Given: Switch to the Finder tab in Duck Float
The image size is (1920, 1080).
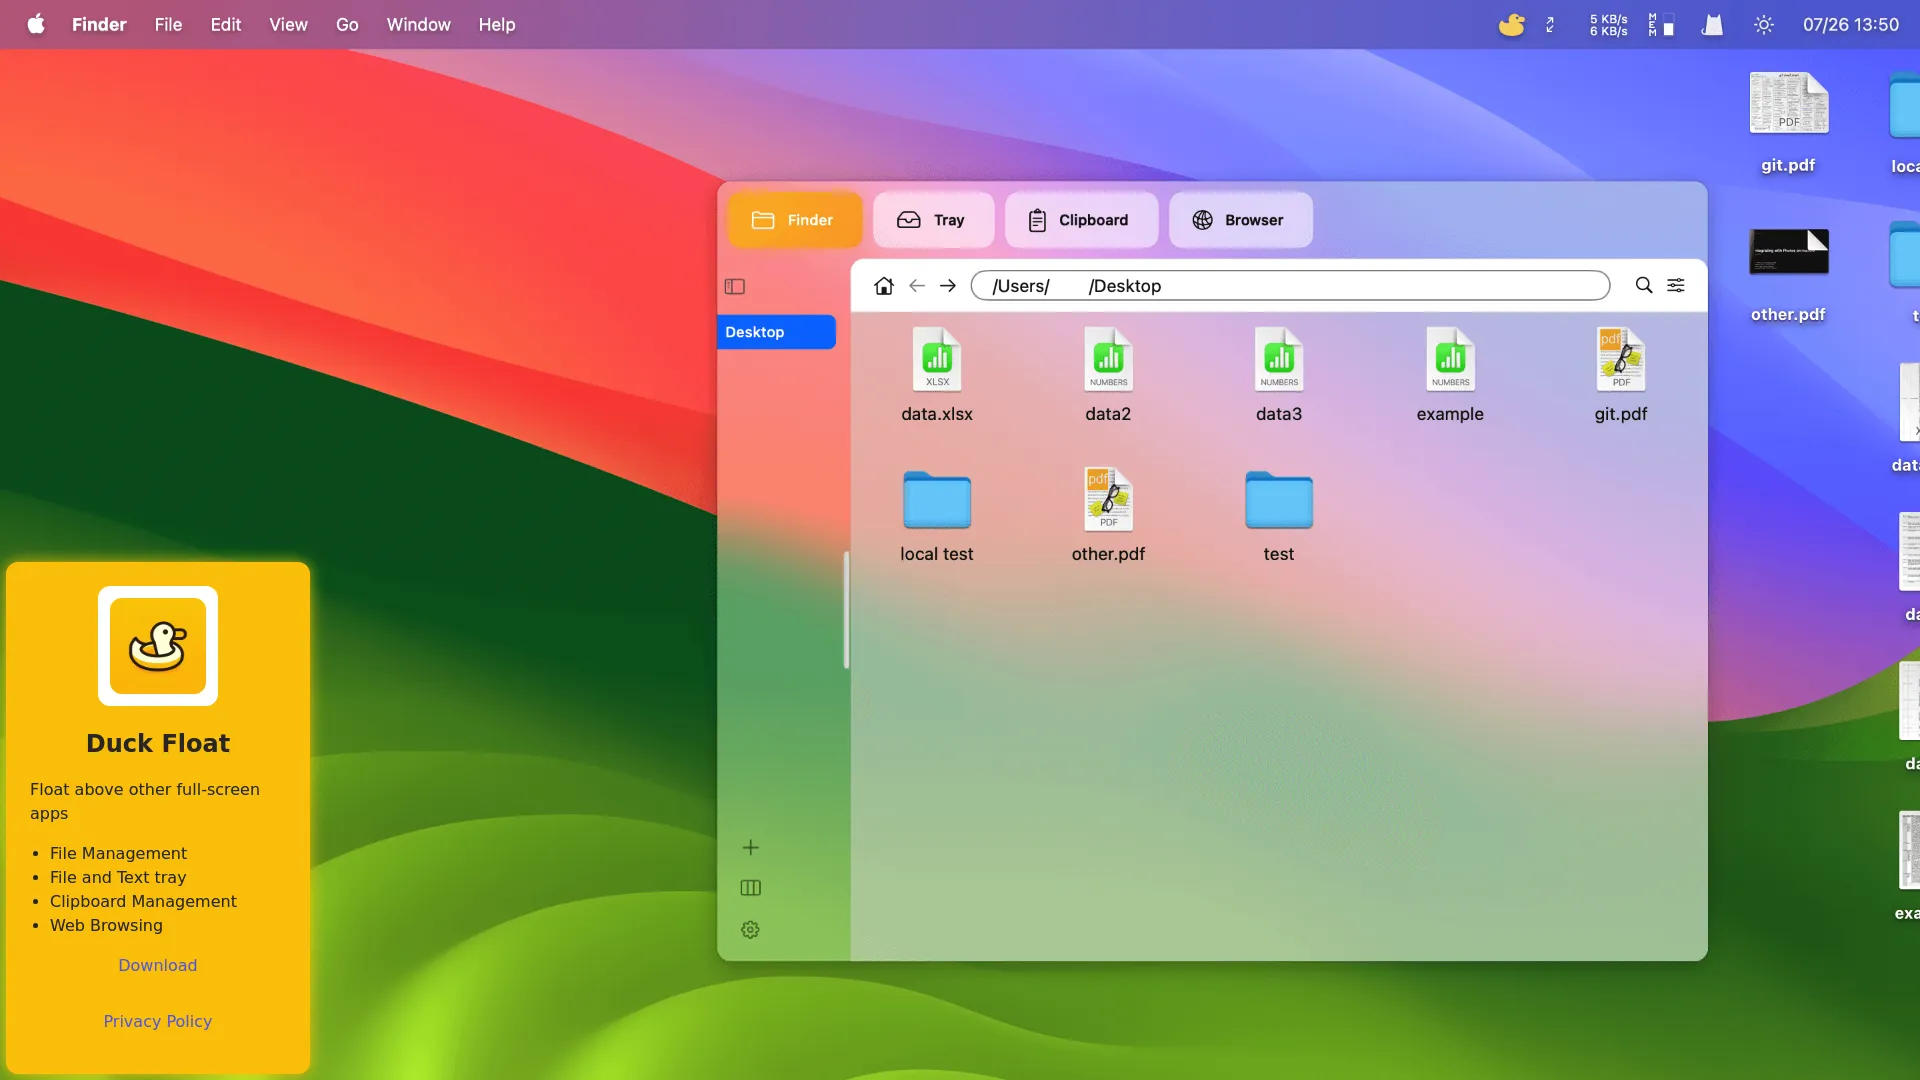Looking at the screenshot, I should 794,220.
